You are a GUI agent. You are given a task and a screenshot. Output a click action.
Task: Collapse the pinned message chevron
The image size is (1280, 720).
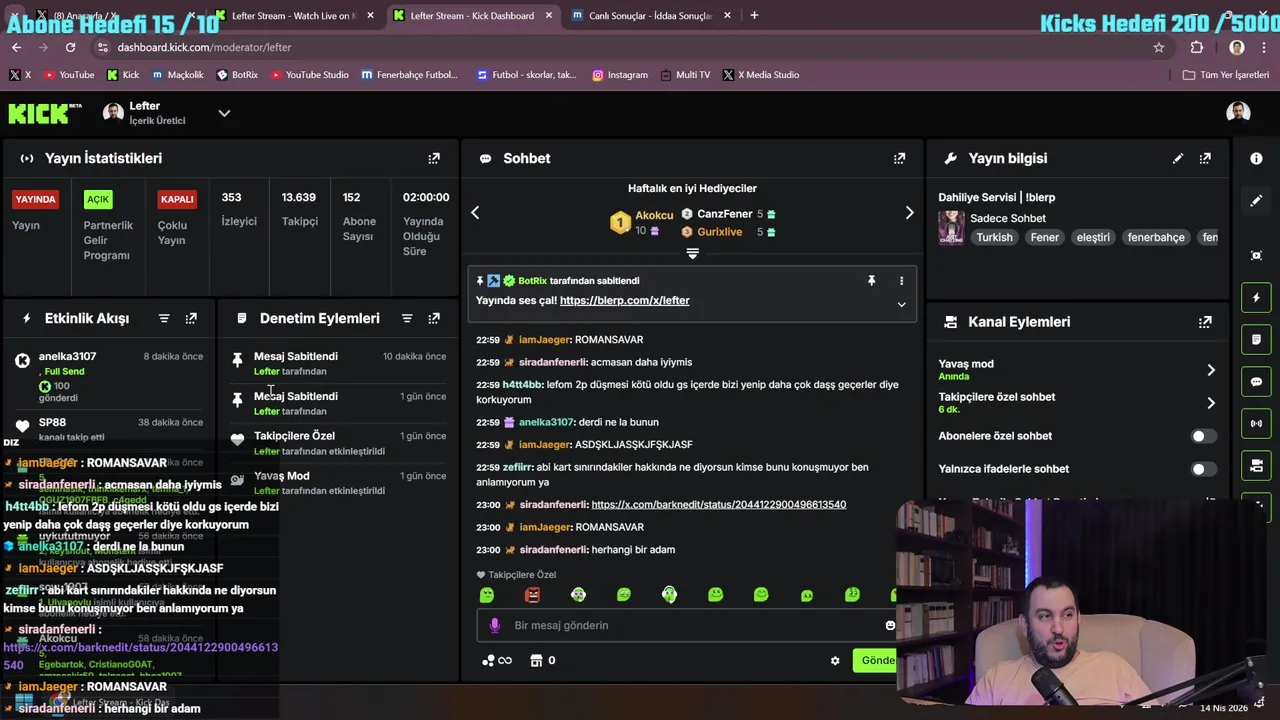click(901, 304)
